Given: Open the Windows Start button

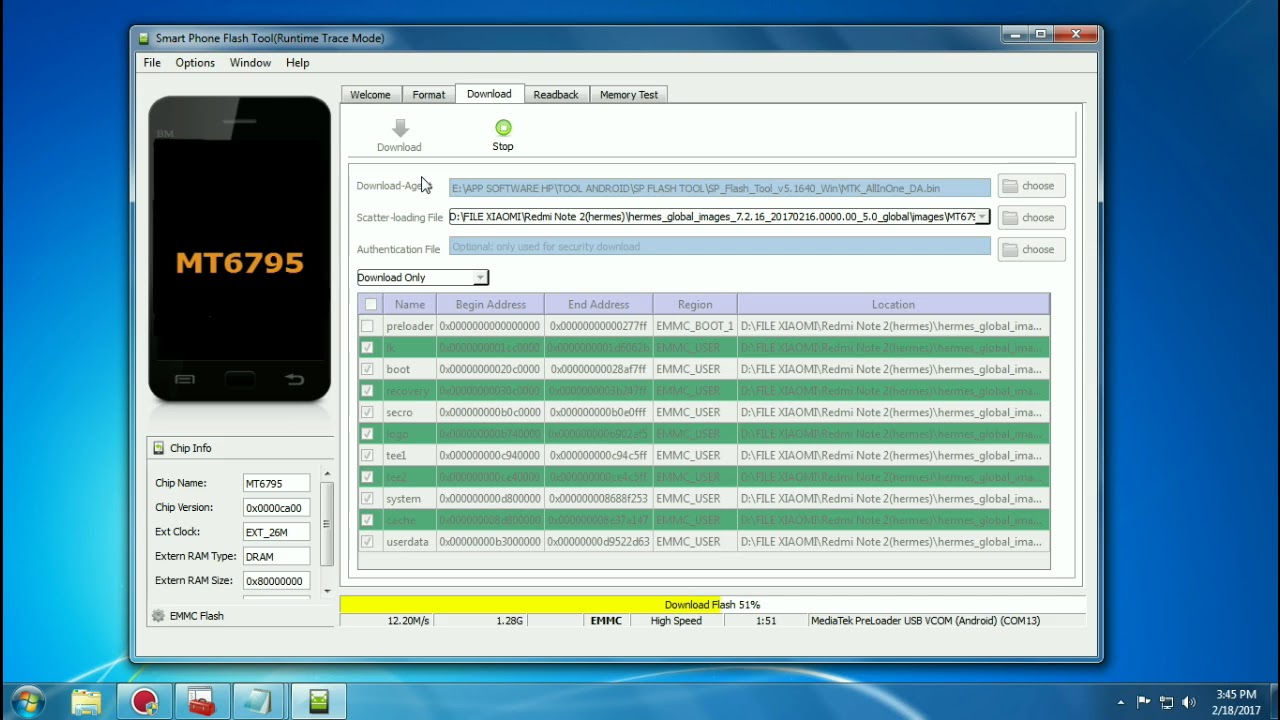Looking at the screenshot, I should click(27, 702).
